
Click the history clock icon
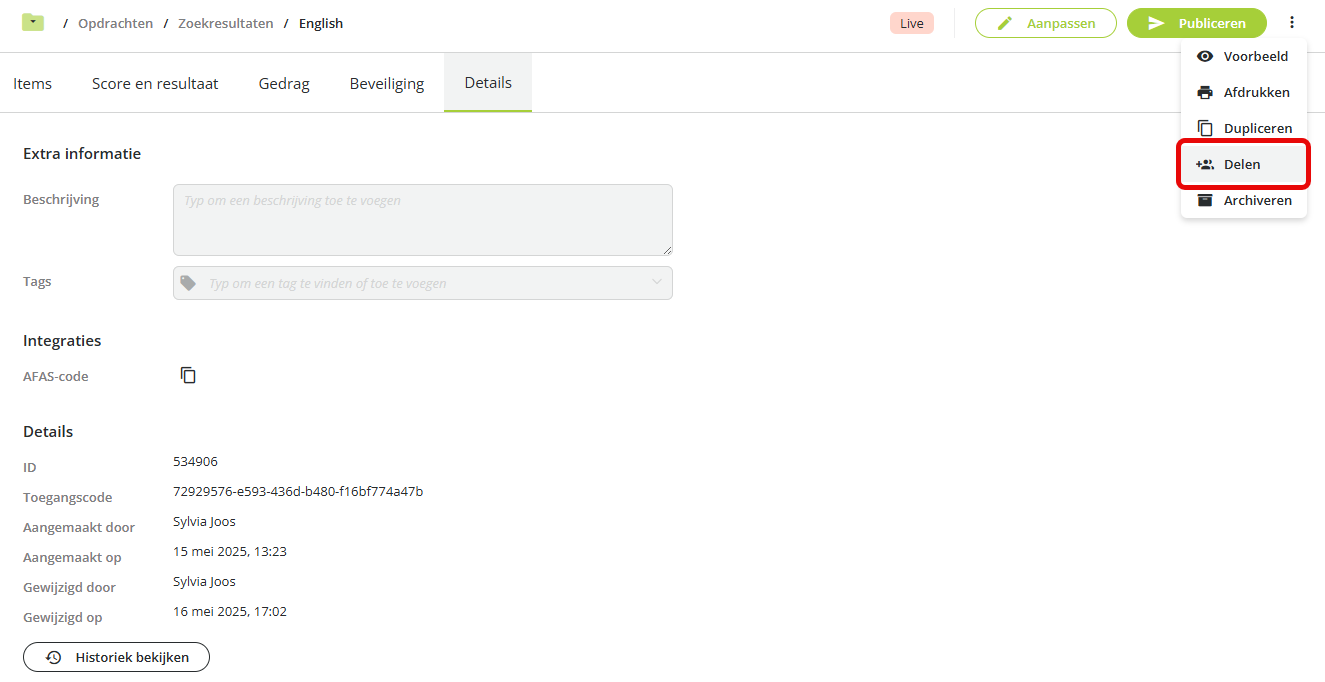tap(54, 657)
